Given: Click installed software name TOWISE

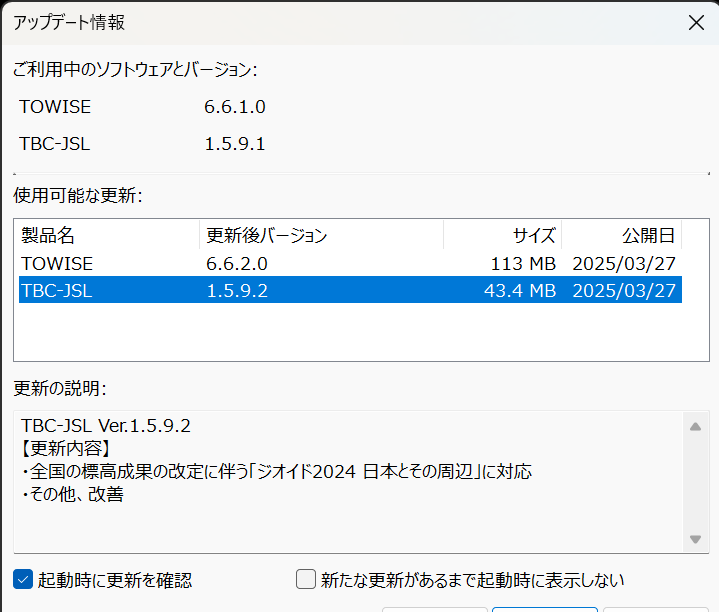Looking at the screenshot, I should (x=55, y=107).
